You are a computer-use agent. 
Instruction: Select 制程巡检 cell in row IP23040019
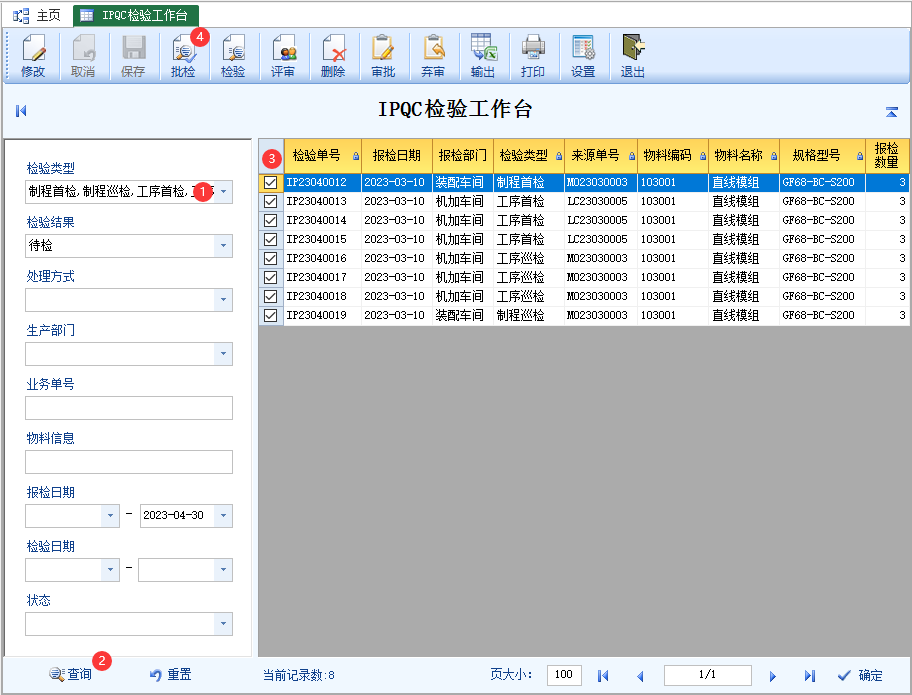click(x=529, y=315)
